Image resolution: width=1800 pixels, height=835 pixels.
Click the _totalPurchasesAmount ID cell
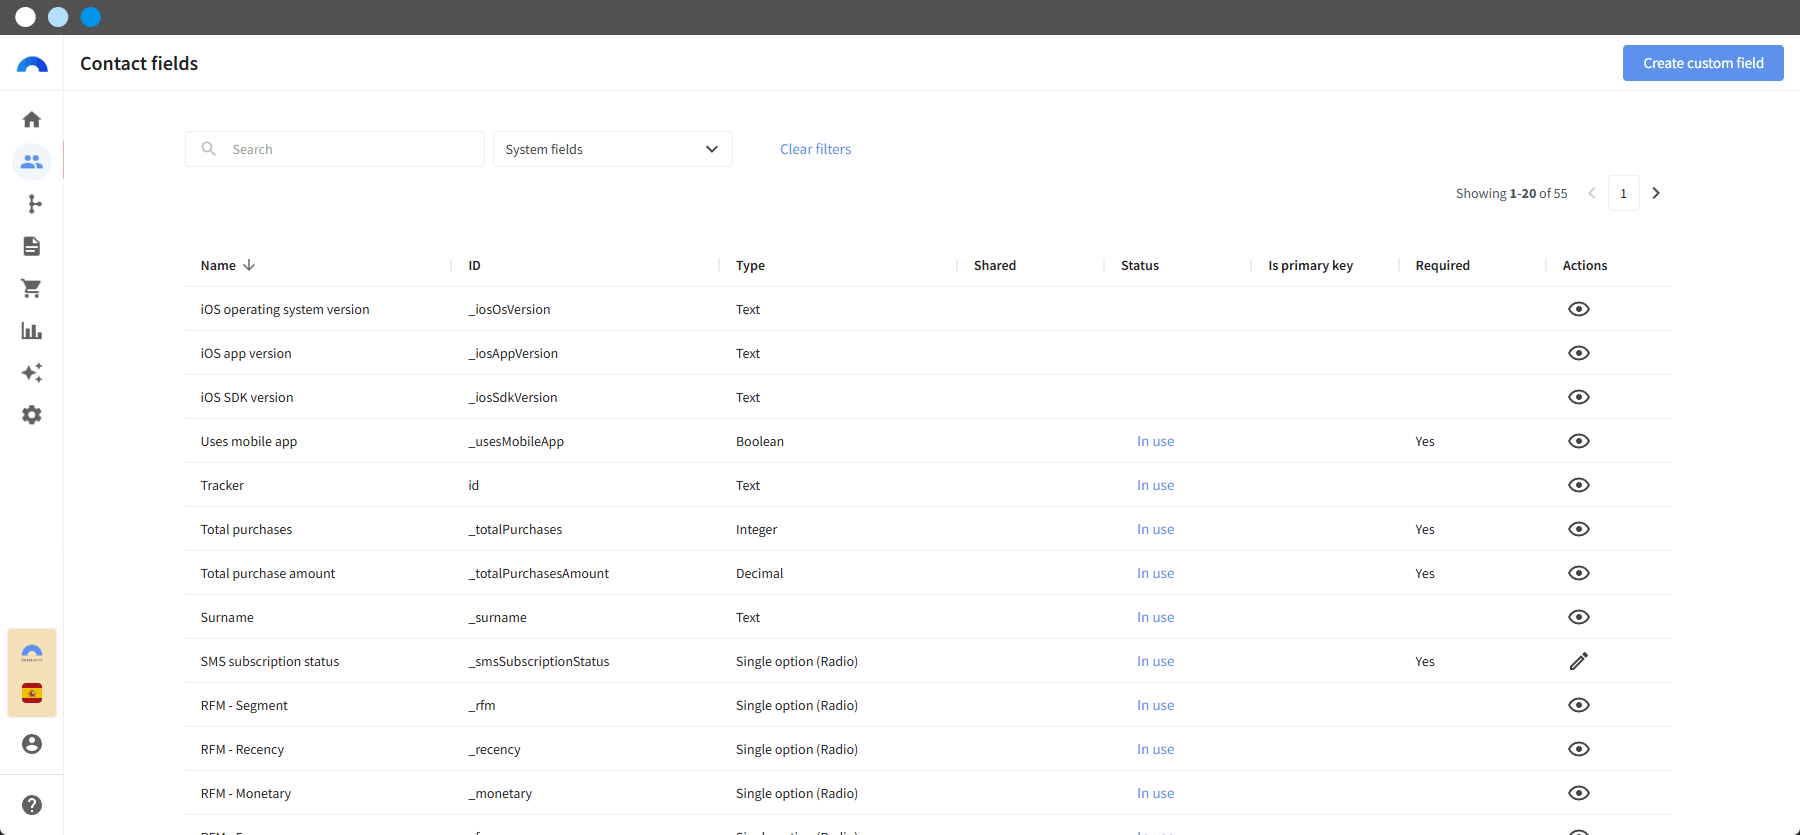click(538, 573)
